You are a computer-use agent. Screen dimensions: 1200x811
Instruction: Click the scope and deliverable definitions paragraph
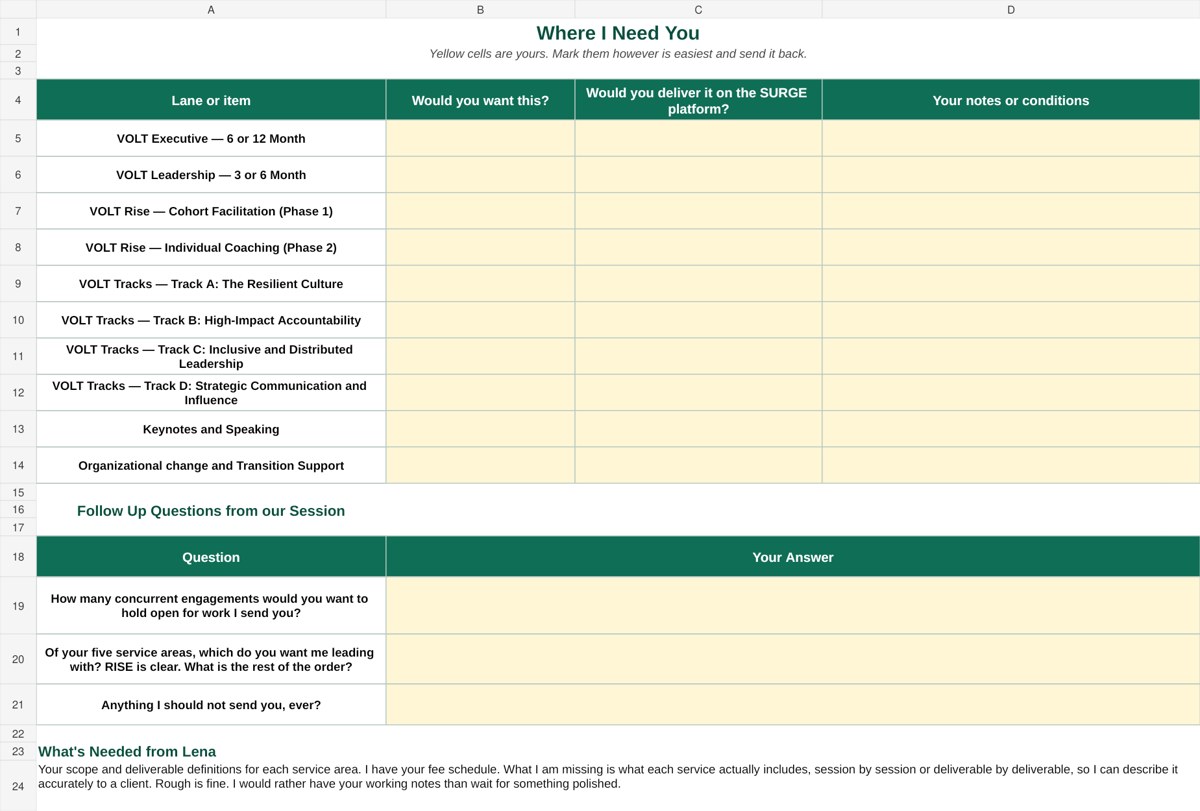pyautogui.click(x=608, y=777)
